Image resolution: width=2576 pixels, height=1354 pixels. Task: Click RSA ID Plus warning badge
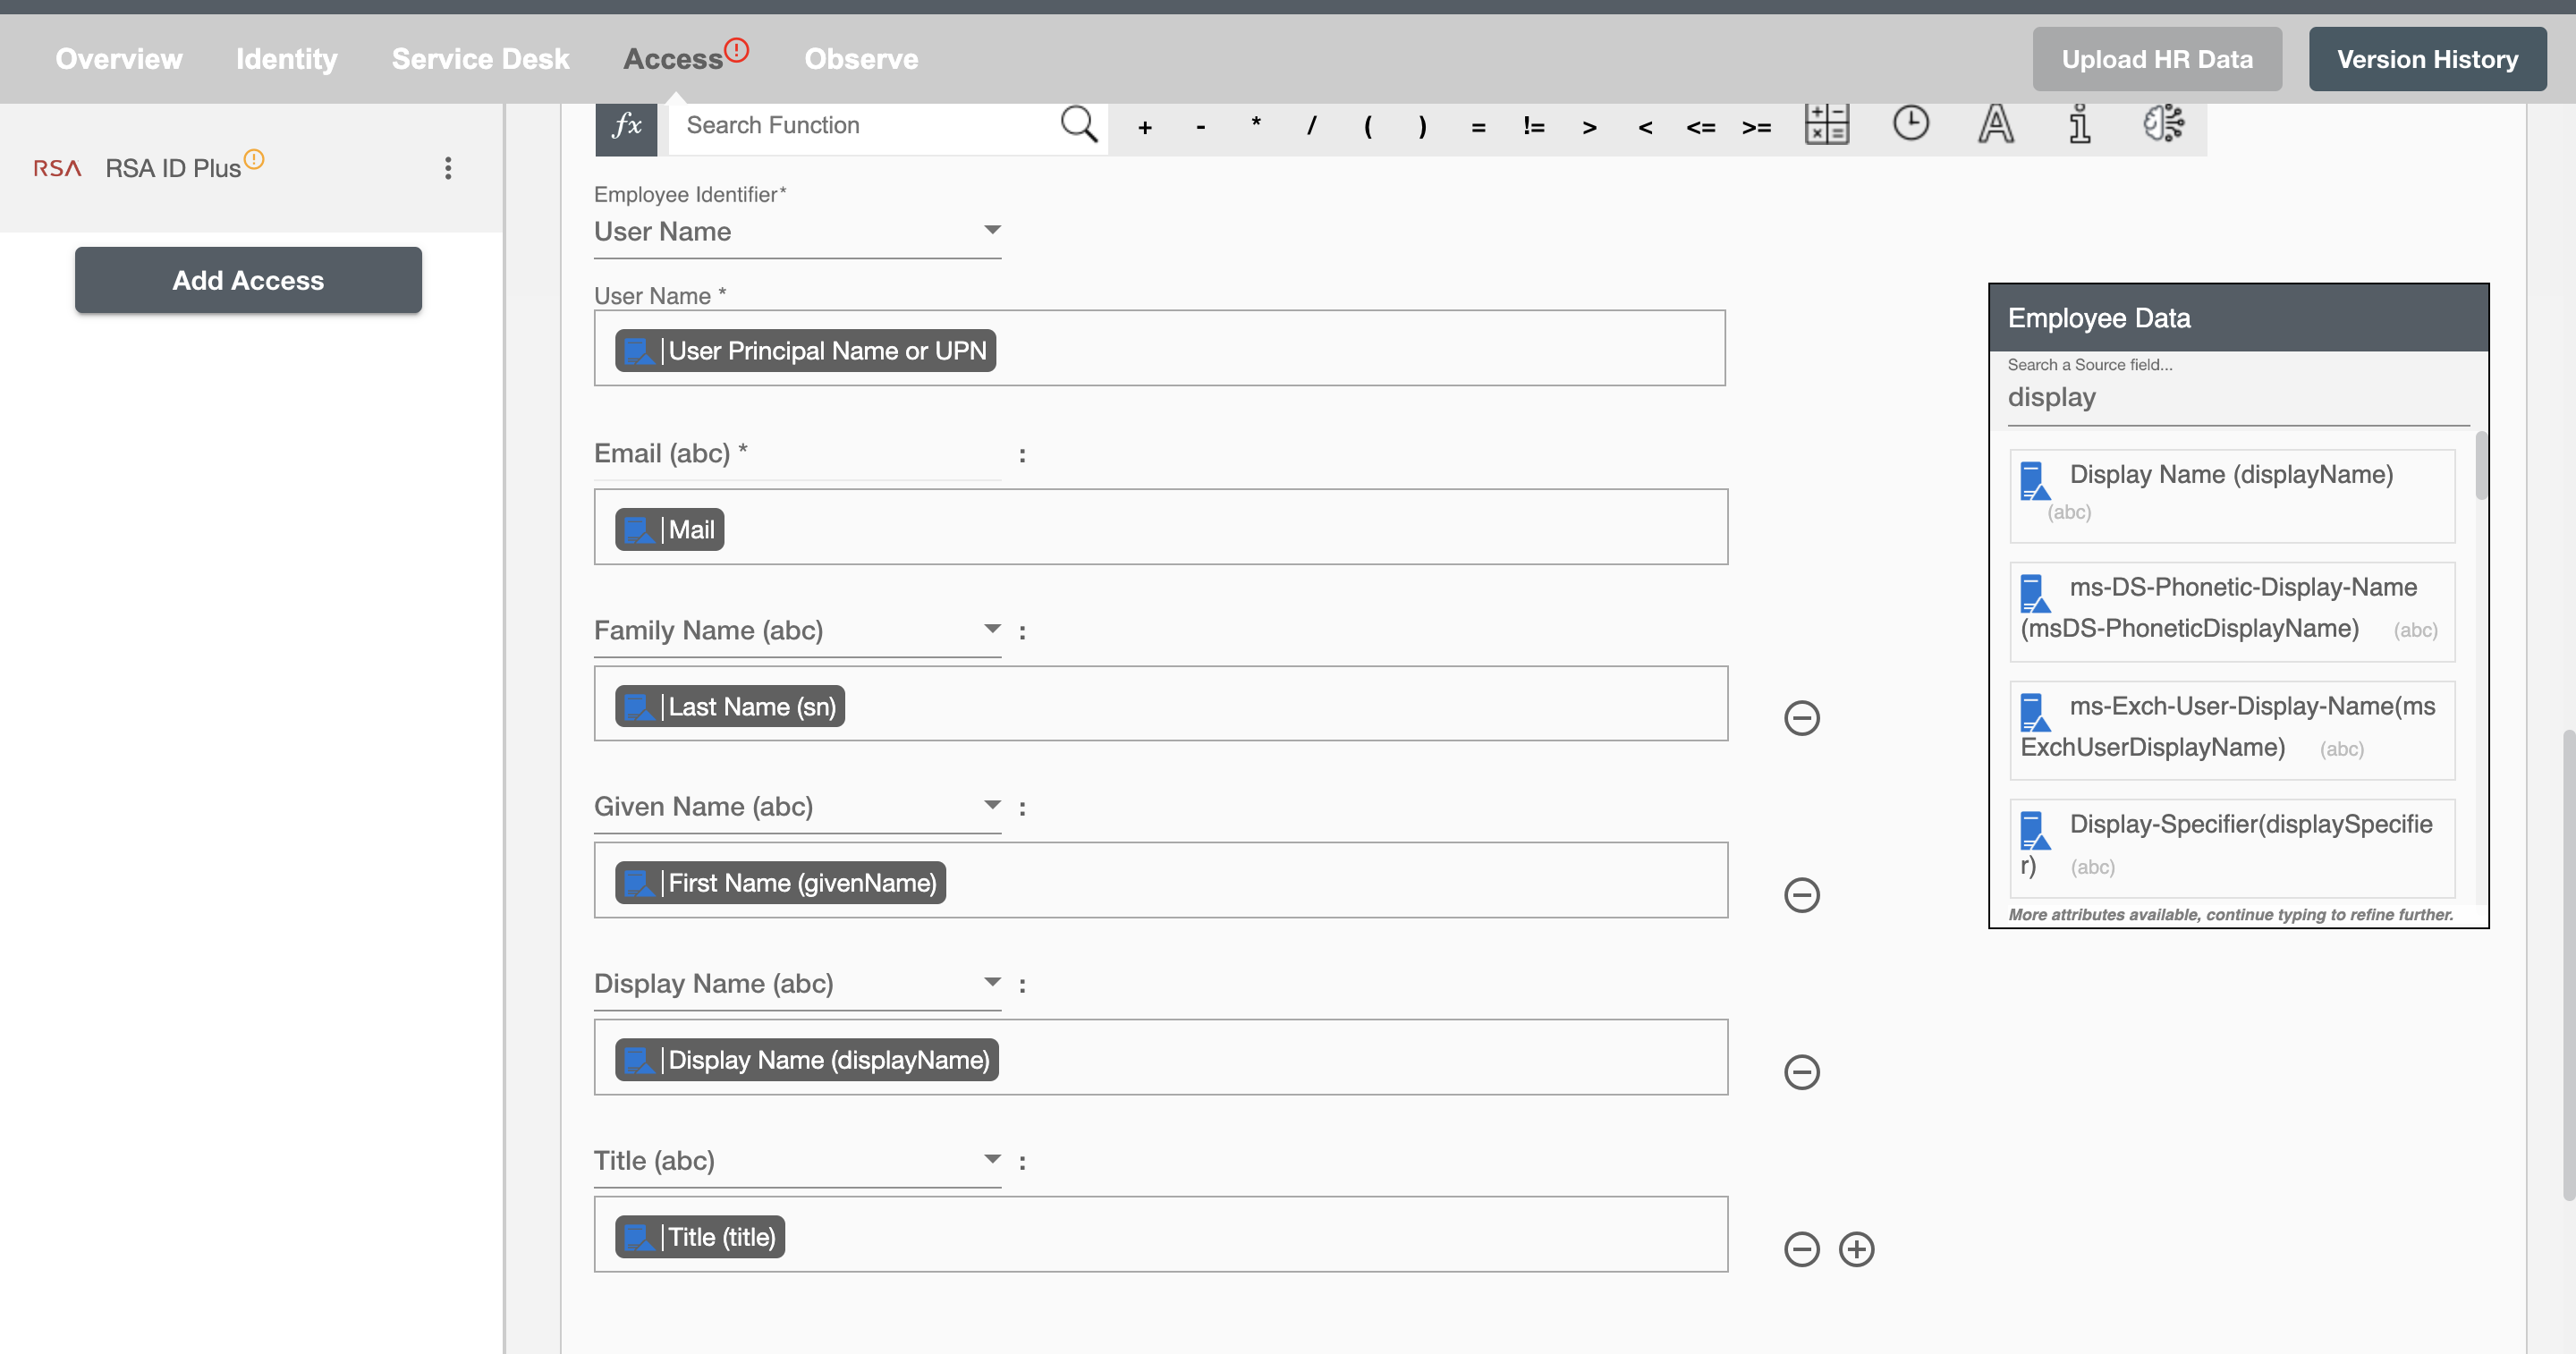coord(254,158)
